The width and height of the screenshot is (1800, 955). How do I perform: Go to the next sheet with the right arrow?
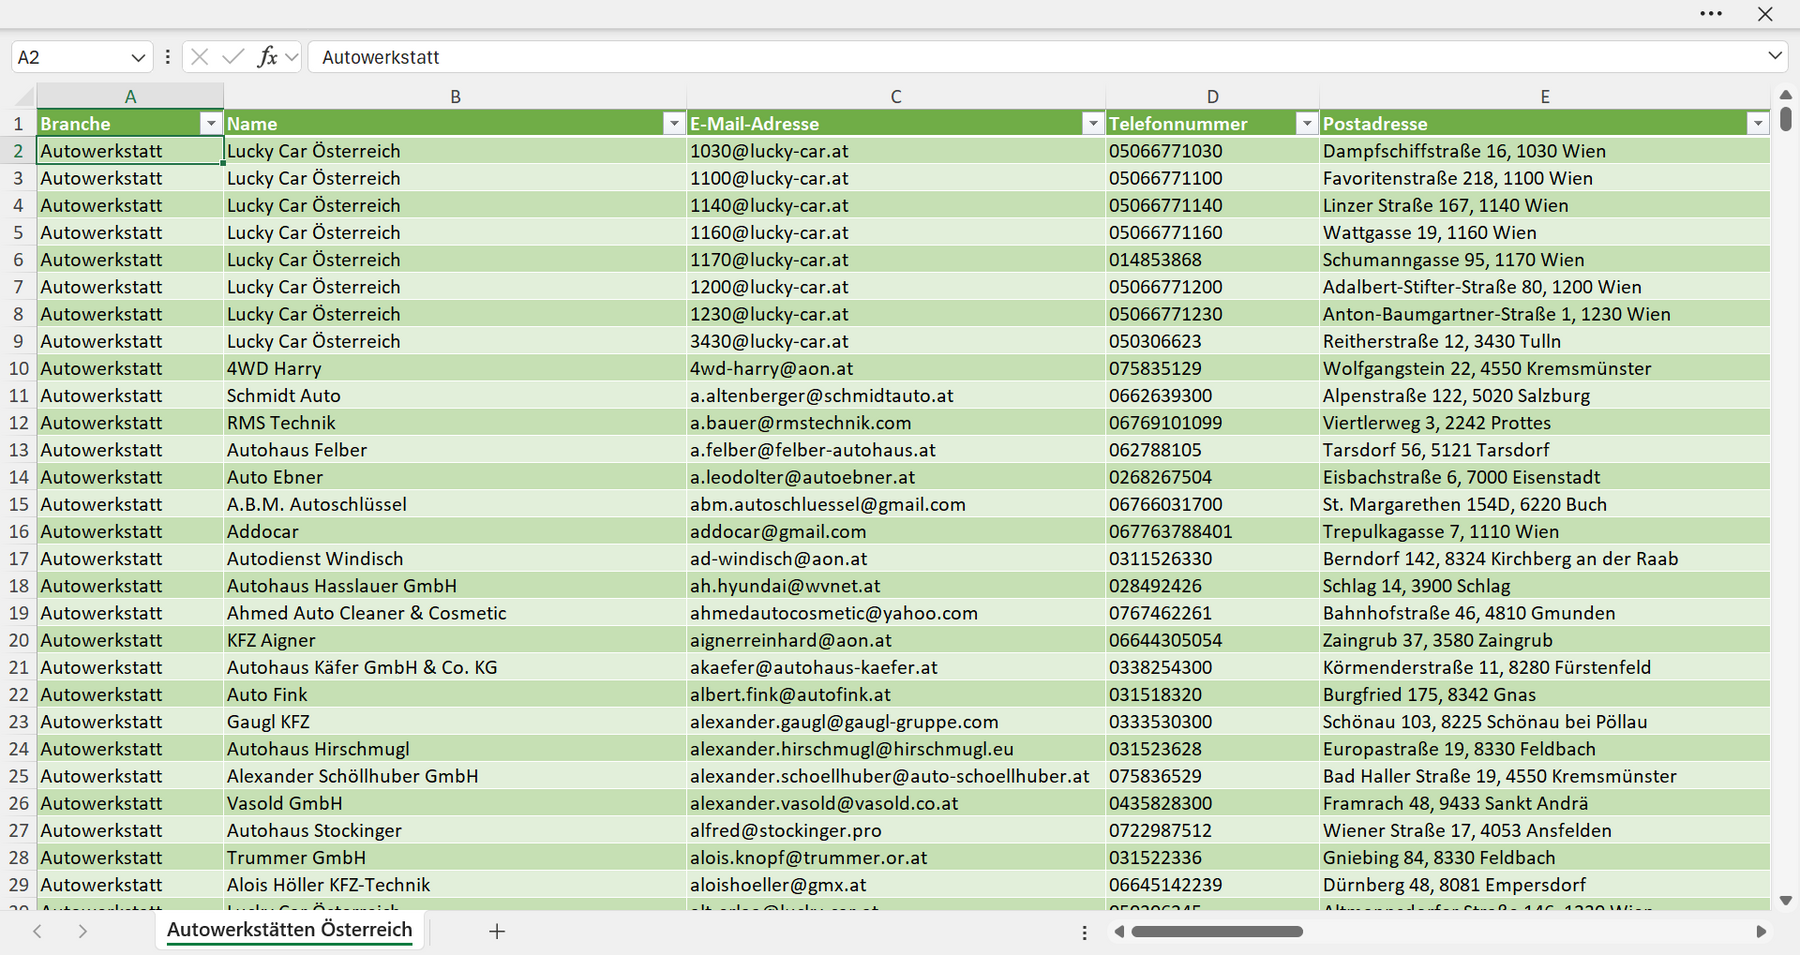[83, 931]
